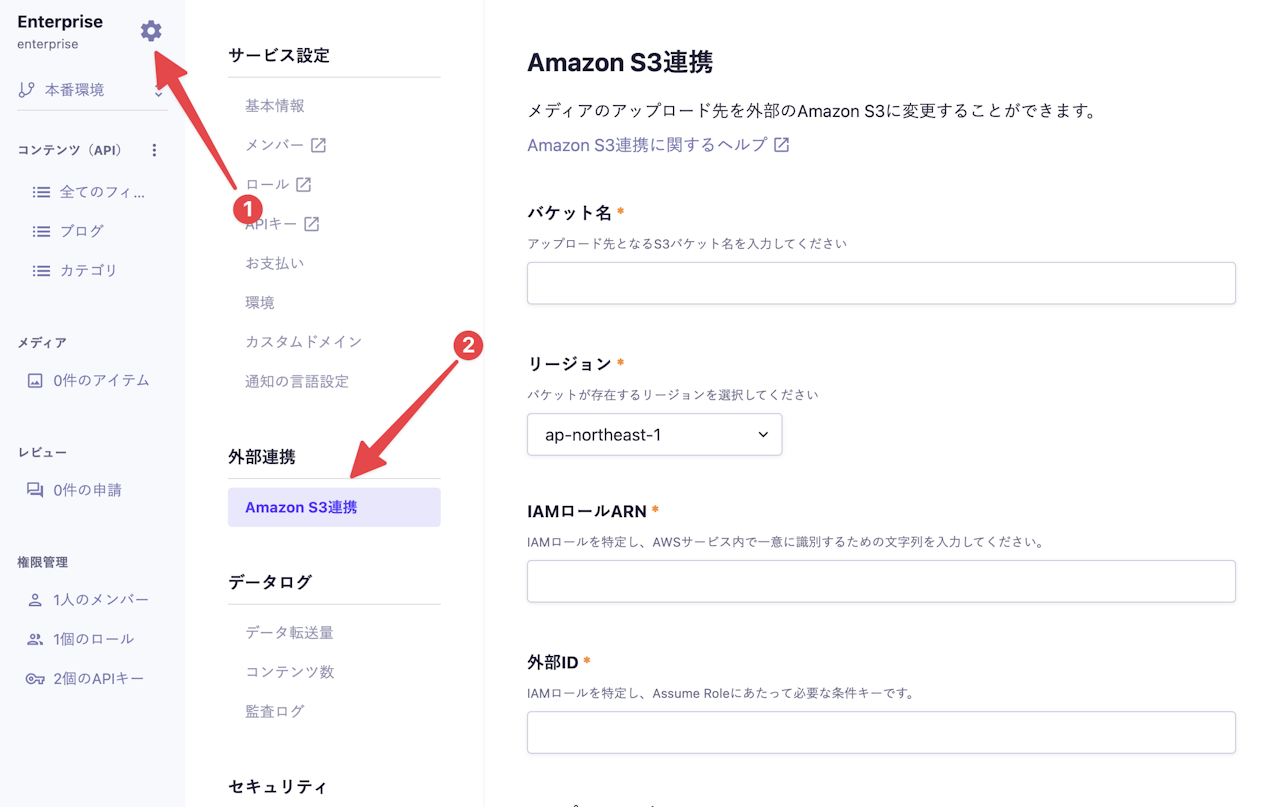
Task: Open external link icon next to メンバー
Action: click(x=318, y=145)
